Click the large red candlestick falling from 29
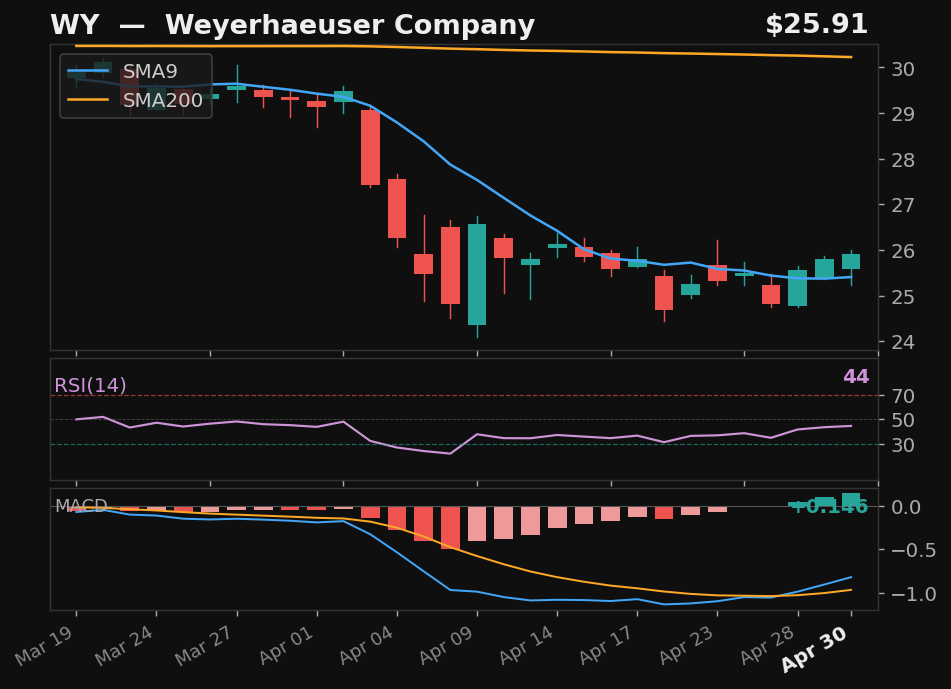This screenshot has height=689, width=951. coord(371,147)
